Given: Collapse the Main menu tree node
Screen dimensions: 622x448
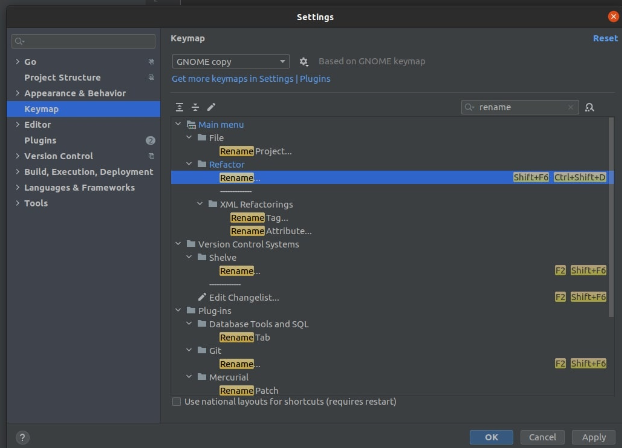Looking at the screenshot, I should tap(179, 125).
